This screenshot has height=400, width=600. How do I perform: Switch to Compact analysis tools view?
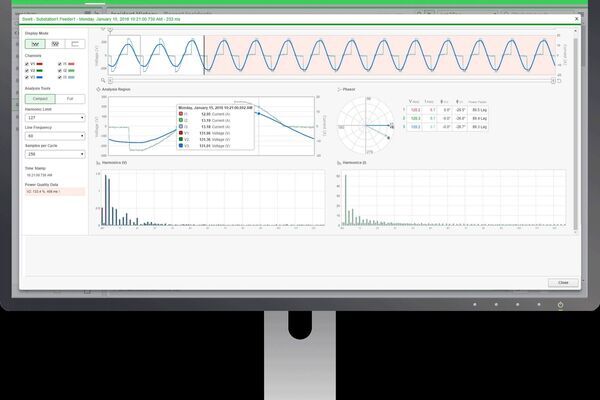click(x=40, y=99)
